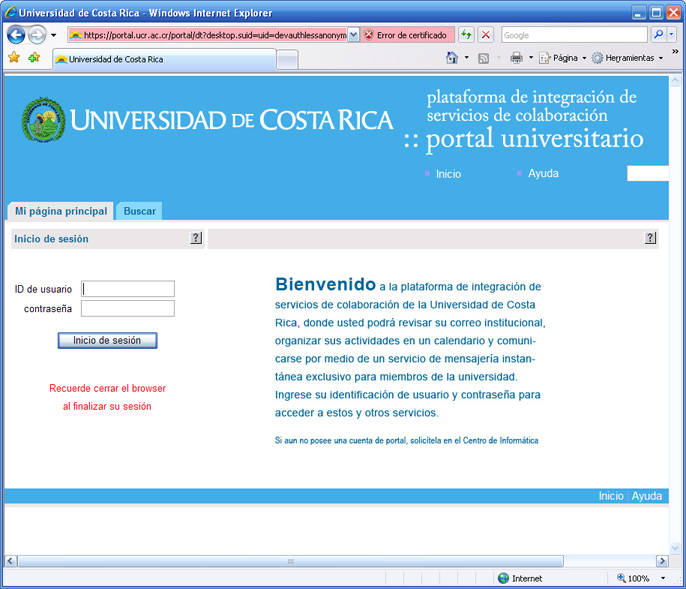Click the help icon in Inicio de sesión panel

click(x=196, y=238)
